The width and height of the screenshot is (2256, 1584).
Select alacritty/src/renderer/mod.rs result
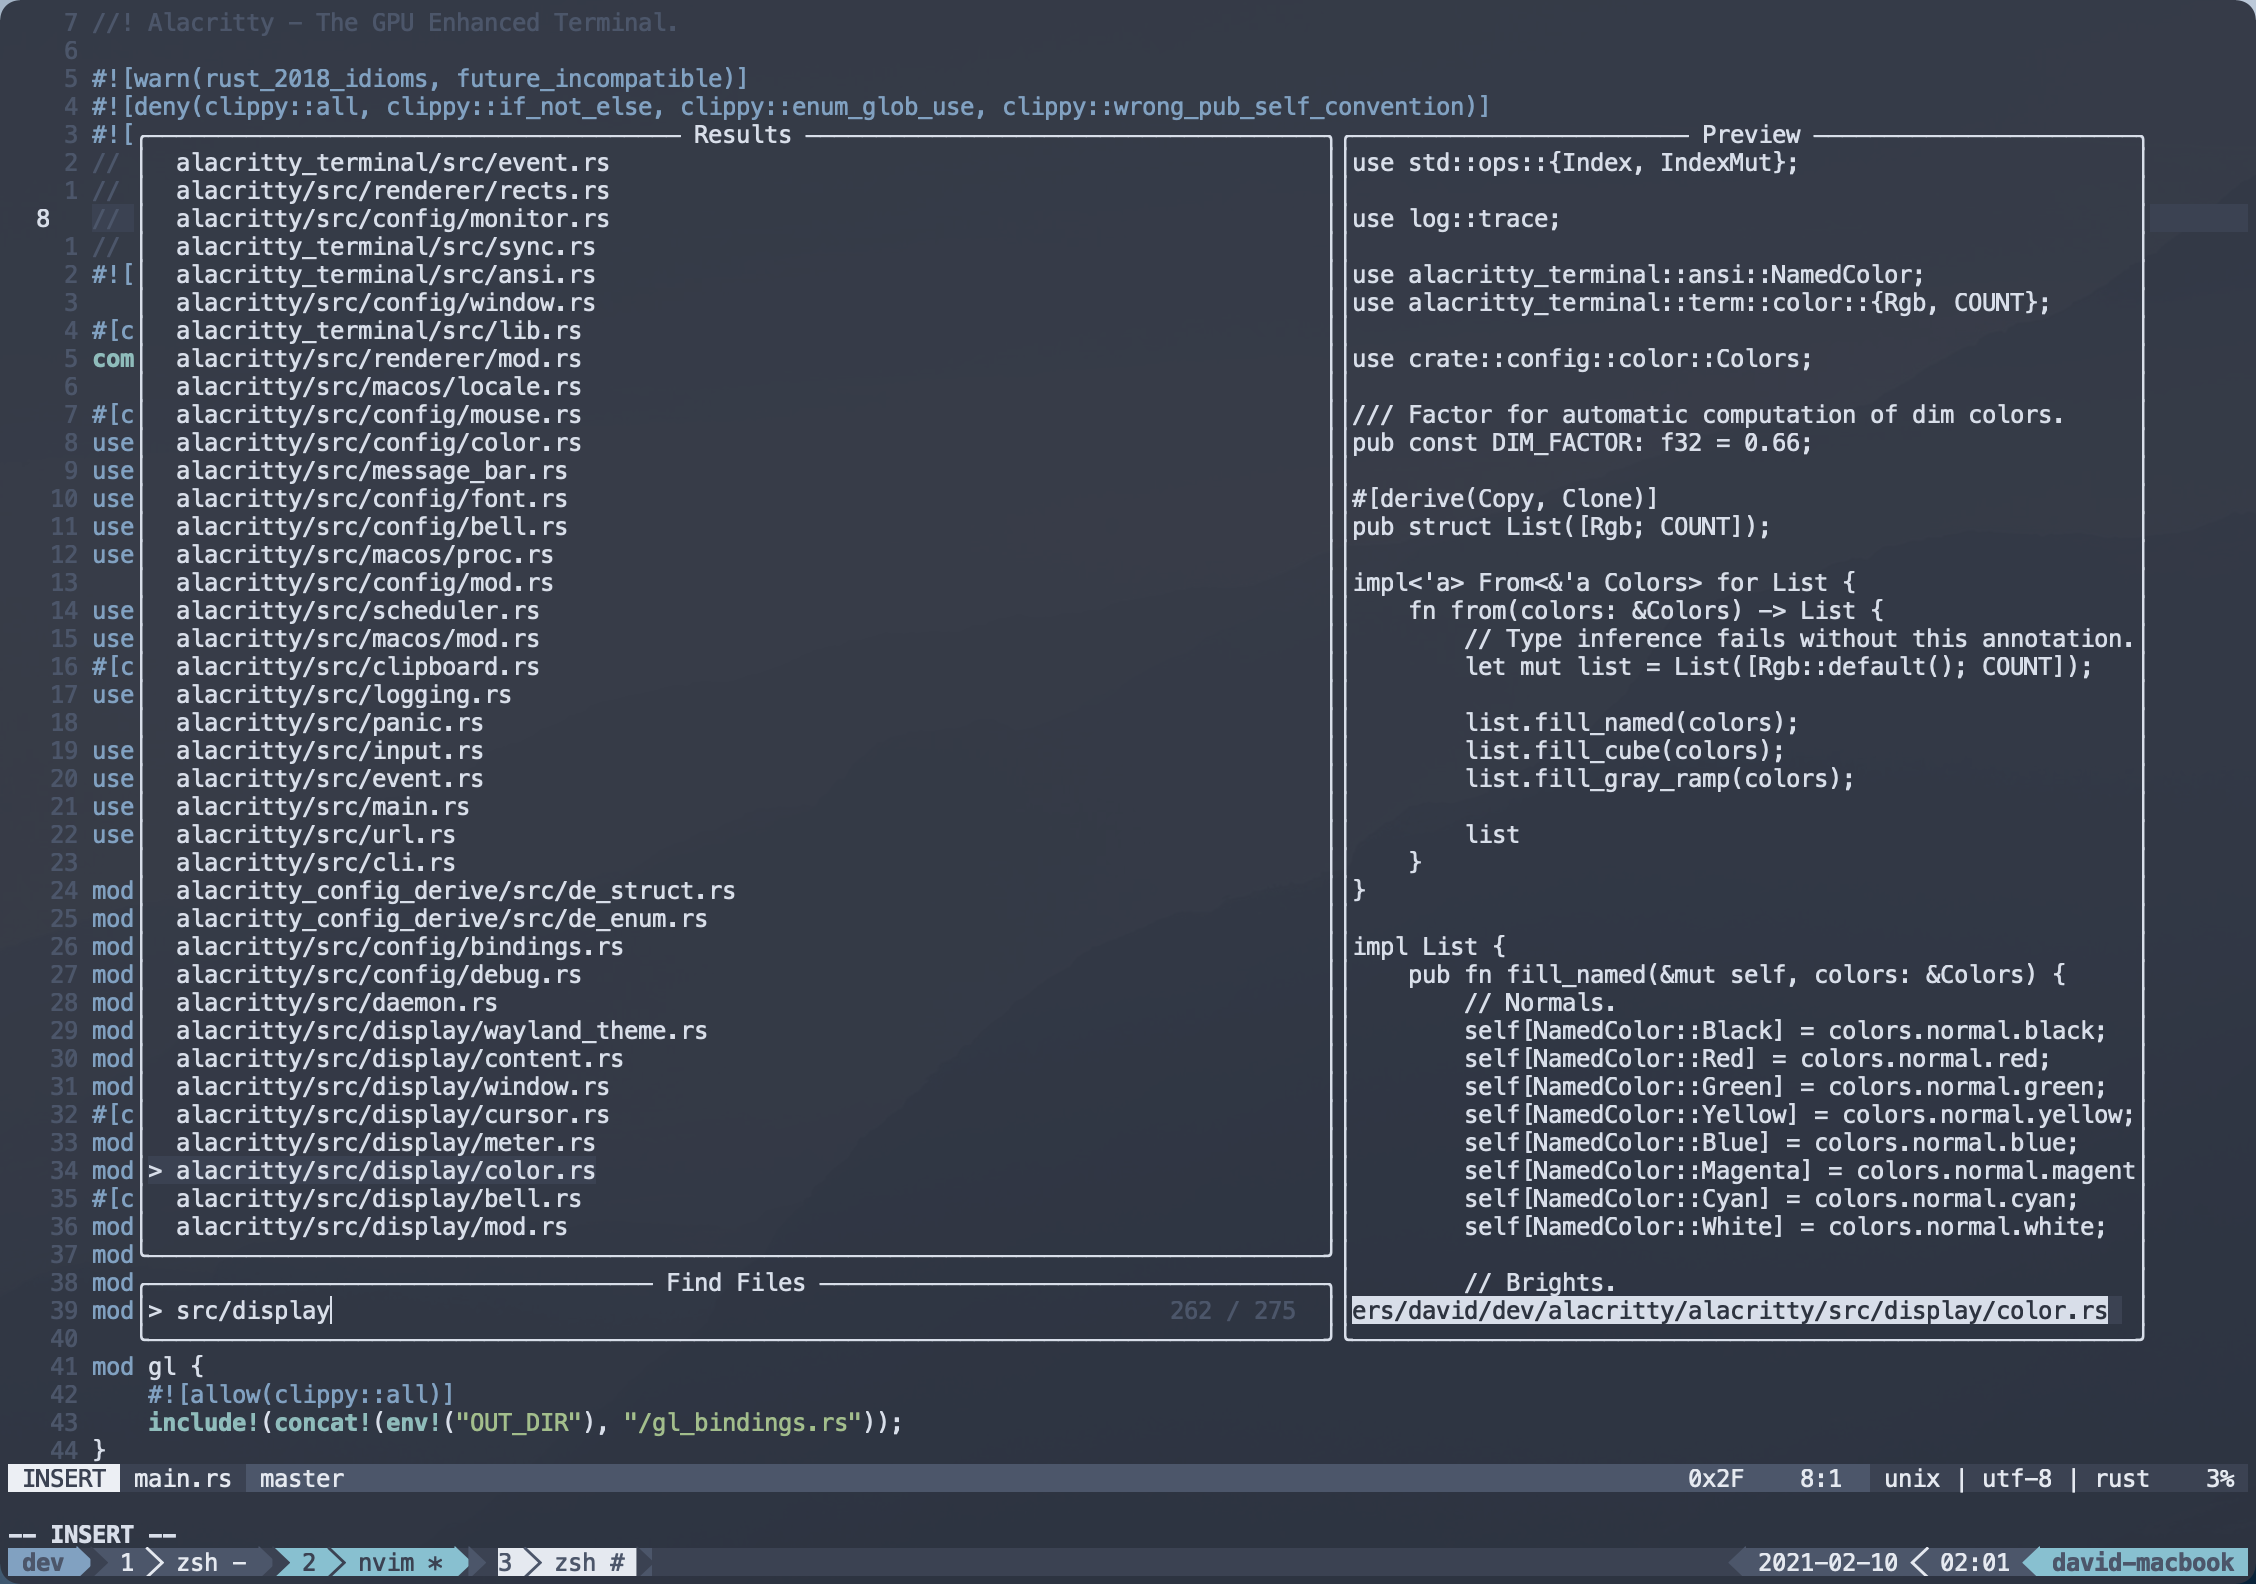click(x=378, y=359)
